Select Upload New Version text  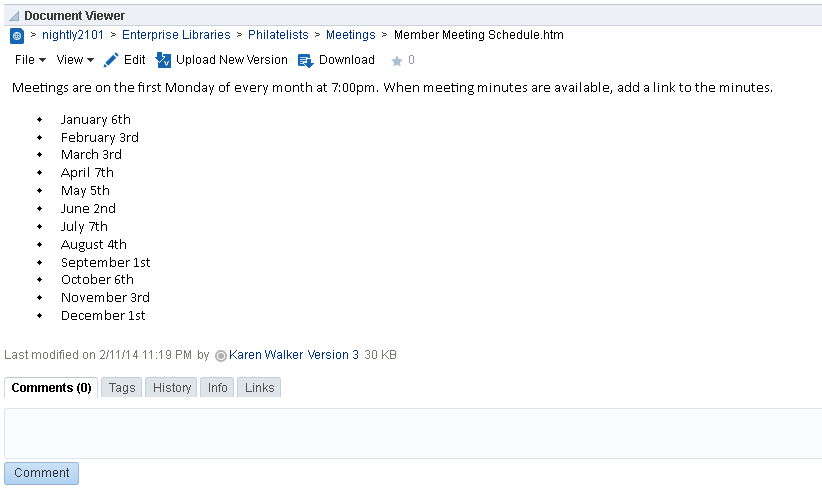pos(232,60)
